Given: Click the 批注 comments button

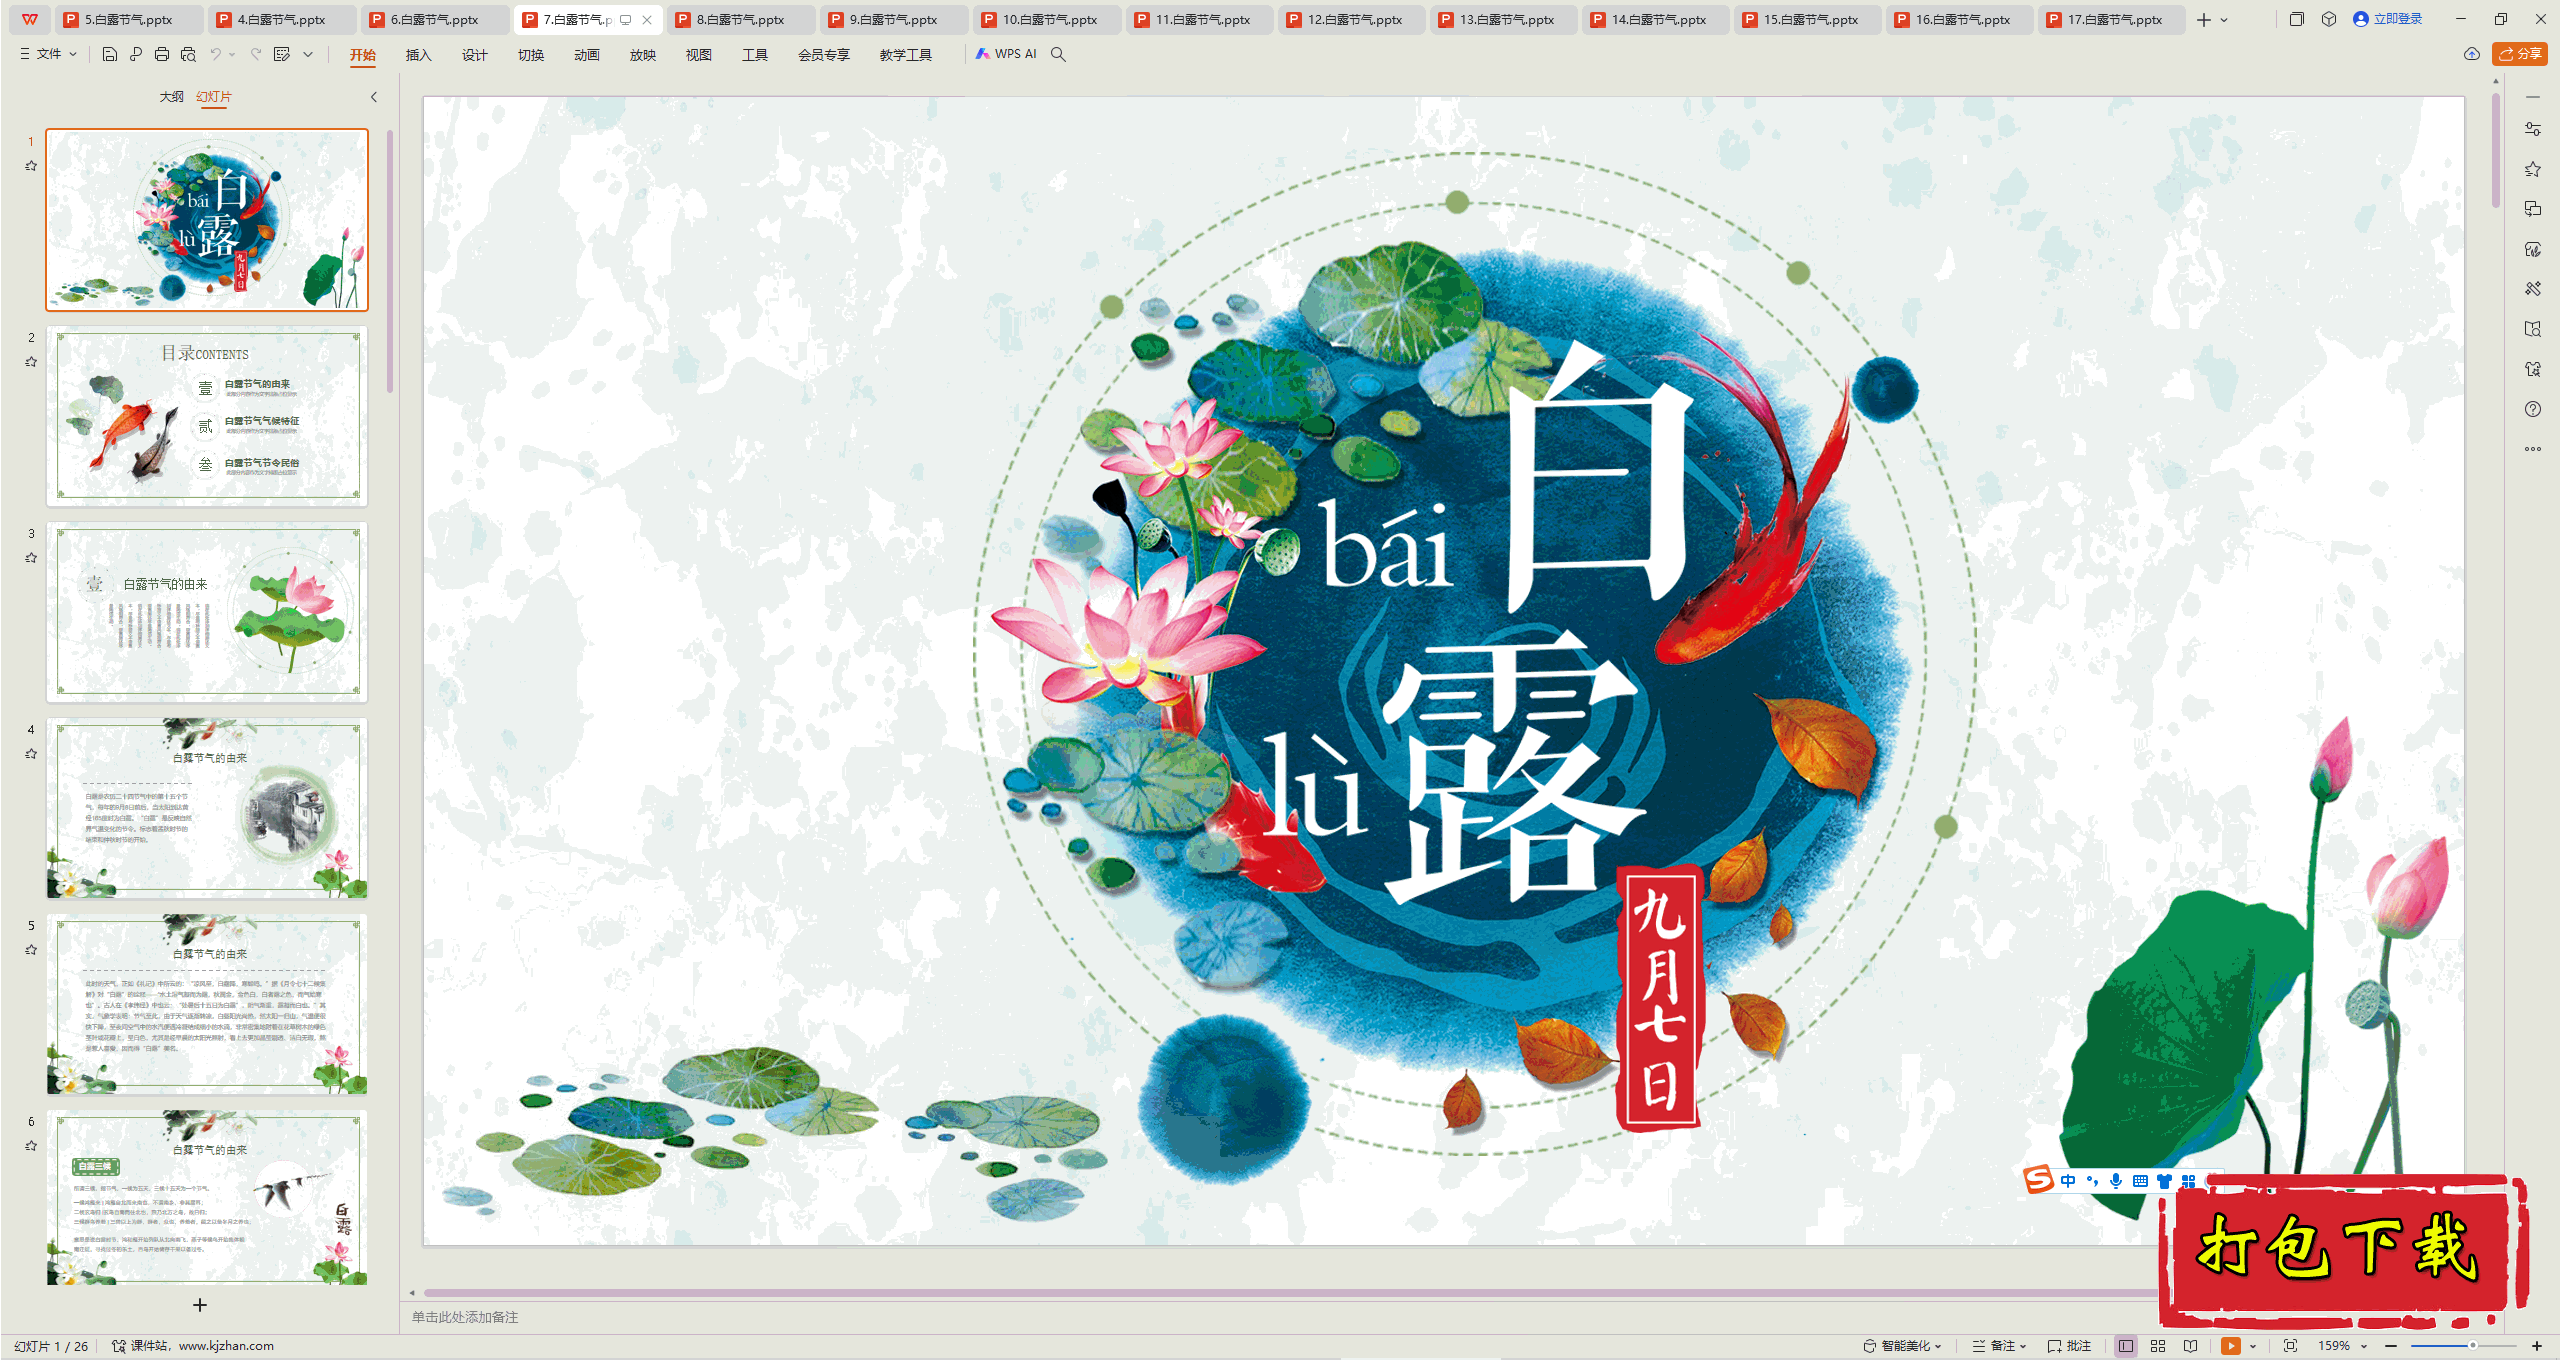Looking at the screenshot, I should (2069, 1346).
